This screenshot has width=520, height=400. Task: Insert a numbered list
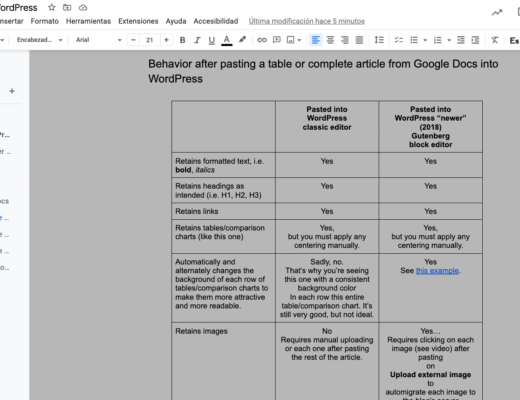[438, 40]
